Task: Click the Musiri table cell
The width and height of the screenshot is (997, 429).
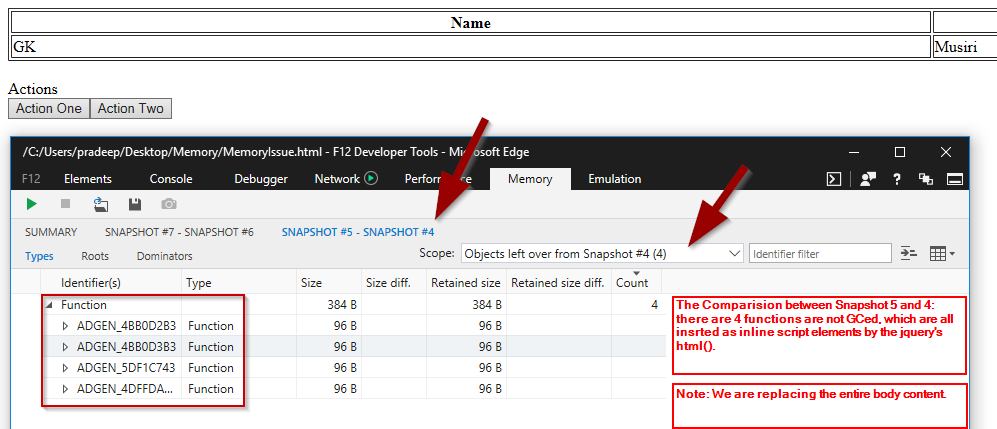Action: tap(965, 47)
